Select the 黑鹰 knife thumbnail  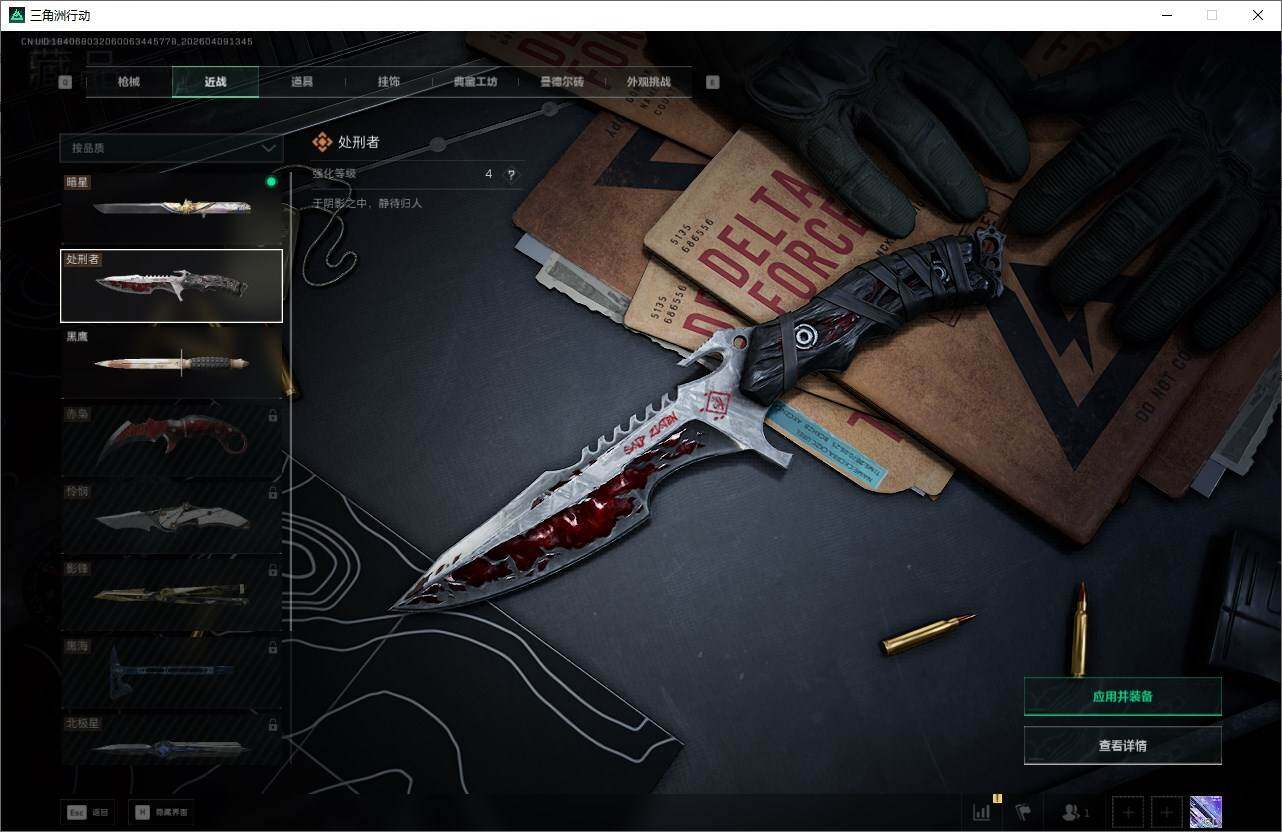coord(171,362)
